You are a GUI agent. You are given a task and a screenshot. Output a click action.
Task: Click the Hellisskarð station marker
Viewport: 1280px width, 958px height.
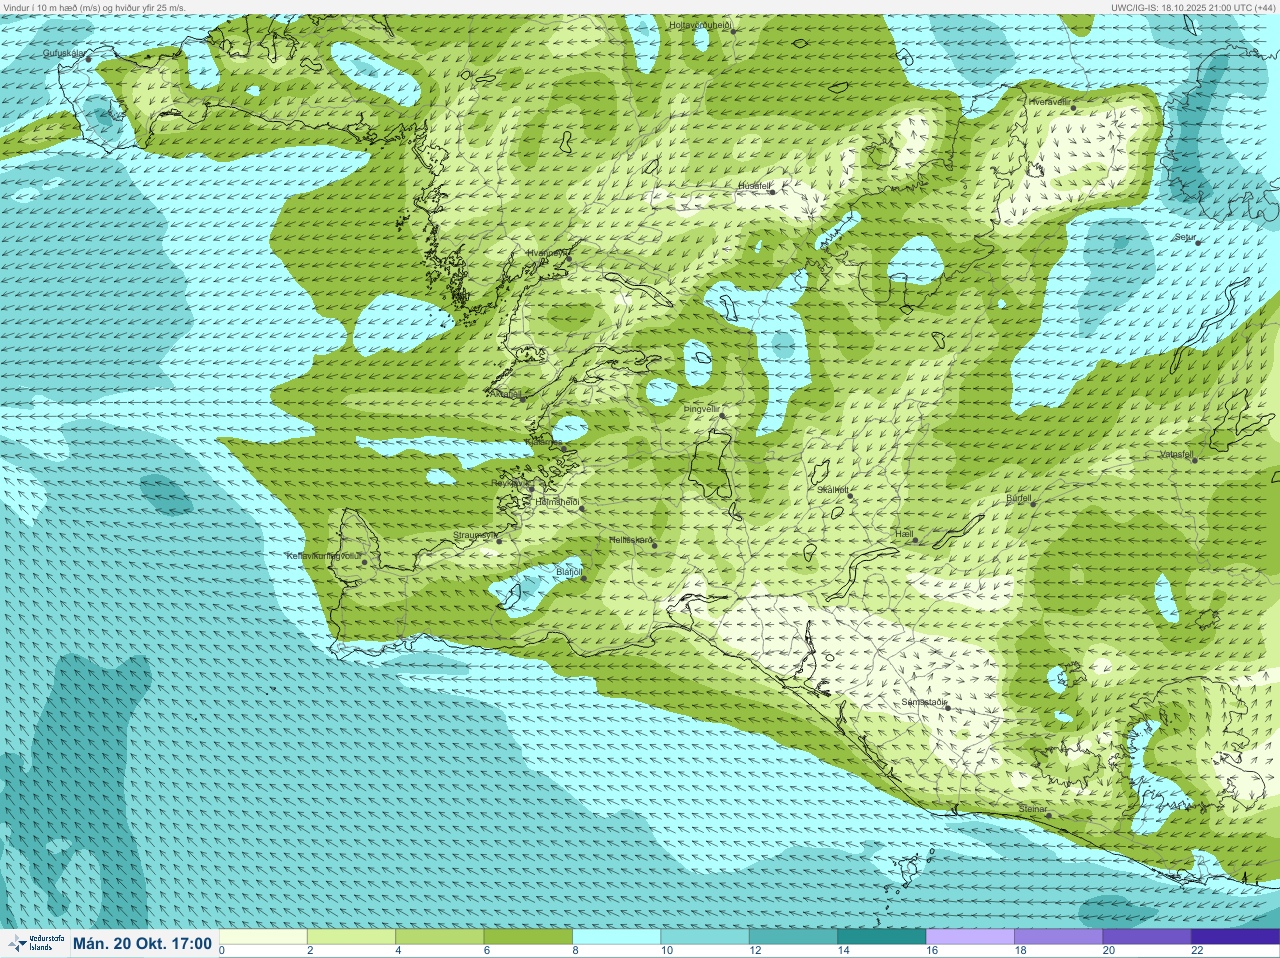click(x=655, y=546)
